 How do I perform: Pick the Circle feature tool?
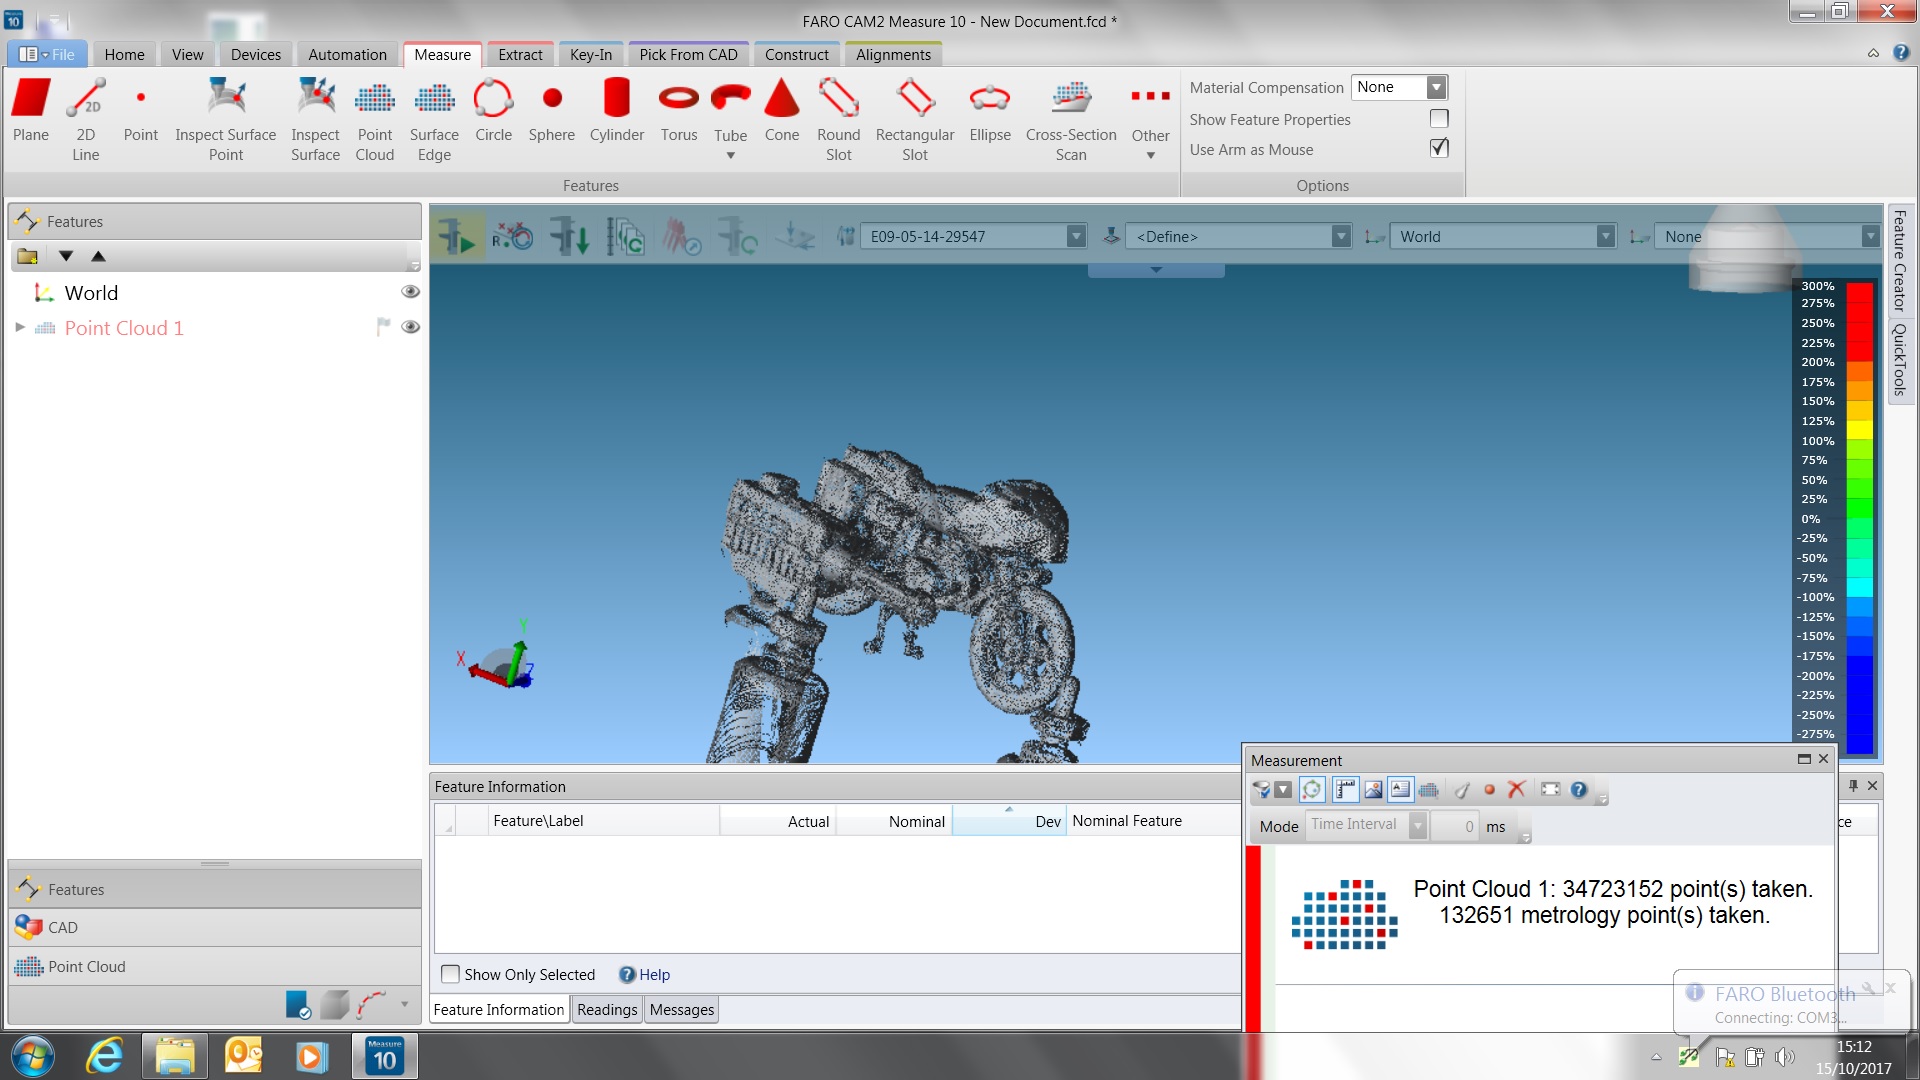click(x=493, y=112)
